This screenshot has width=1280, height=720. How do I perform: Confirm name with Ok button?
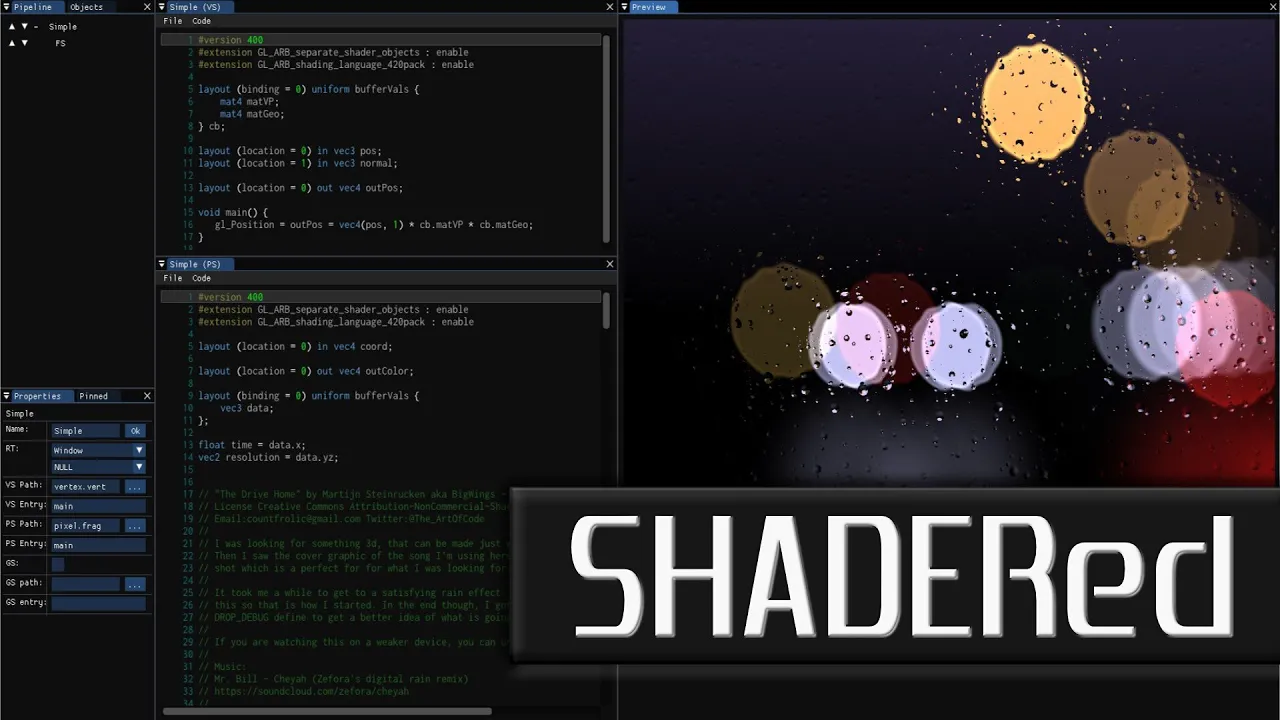point(135,431)
